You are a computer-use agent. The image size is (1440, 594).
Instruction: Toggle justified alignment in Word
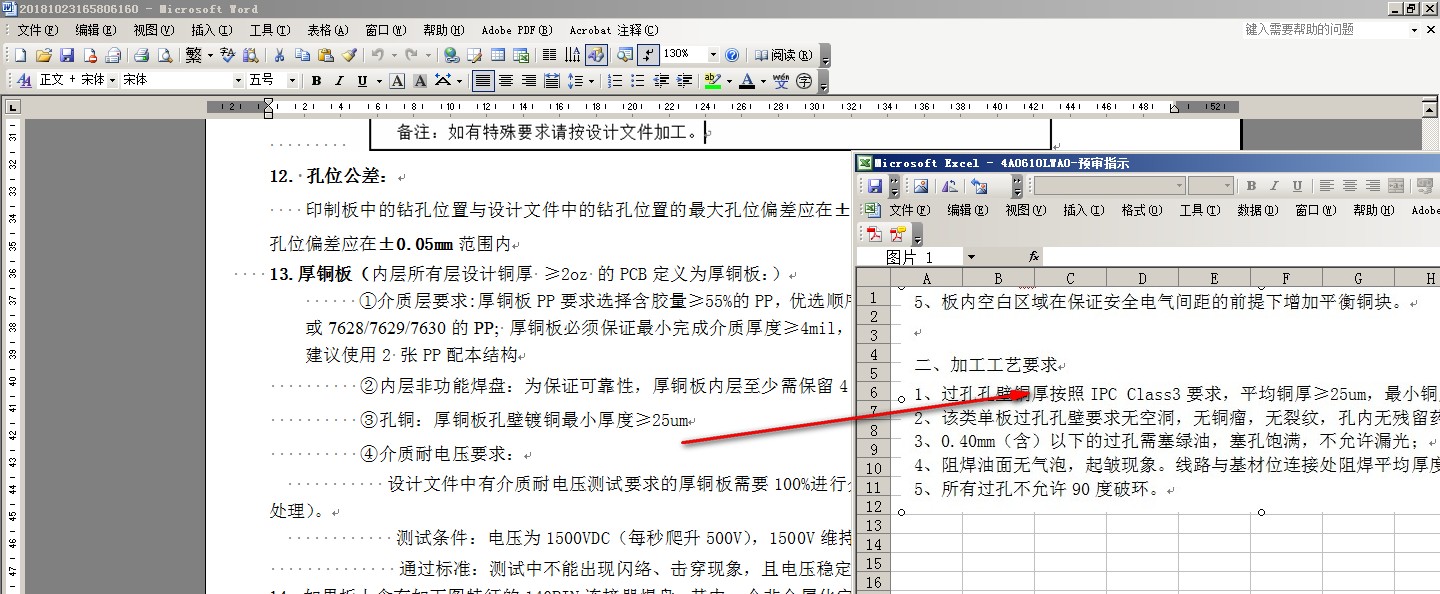(483, 80)
